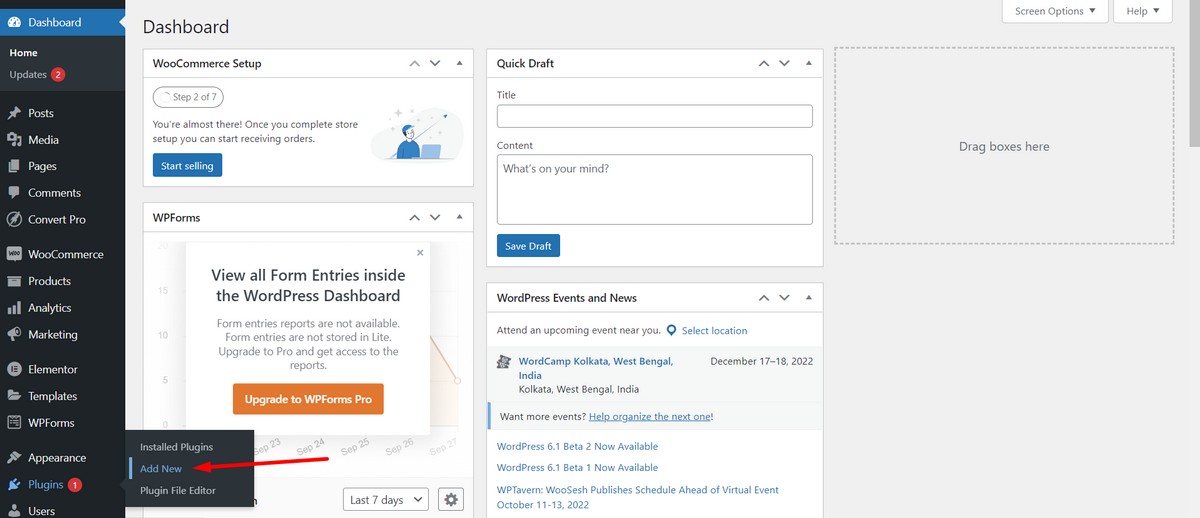
Task: Open the Posts pushpin icon
Action: click(14, 113)
